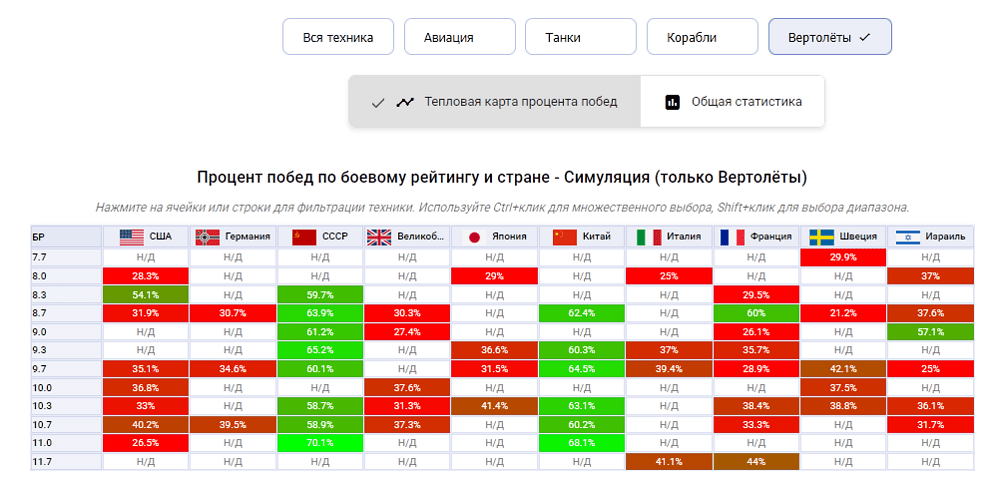The width and height of the screenshot is (1000, 482).
Task: Click the China flag icon in header
Action: point(565,237)
